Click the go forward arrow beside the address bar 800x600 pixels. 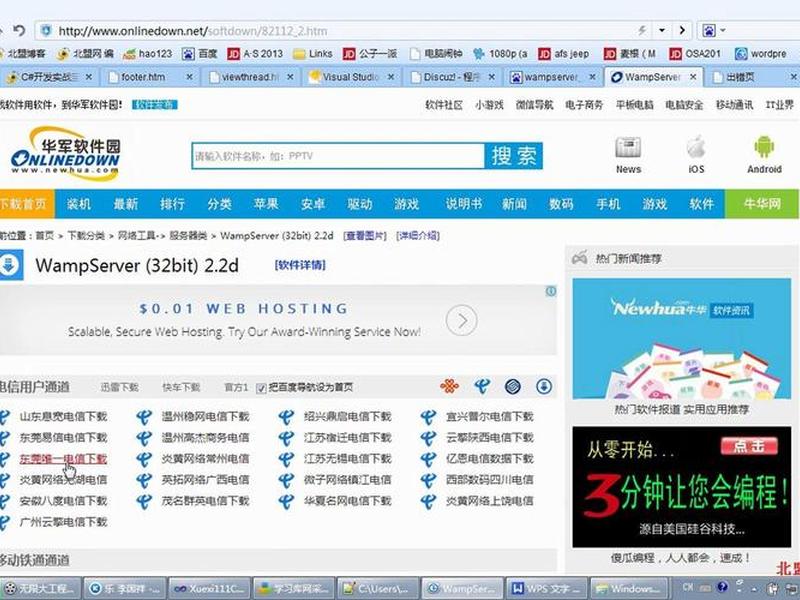tap(682, 31)
